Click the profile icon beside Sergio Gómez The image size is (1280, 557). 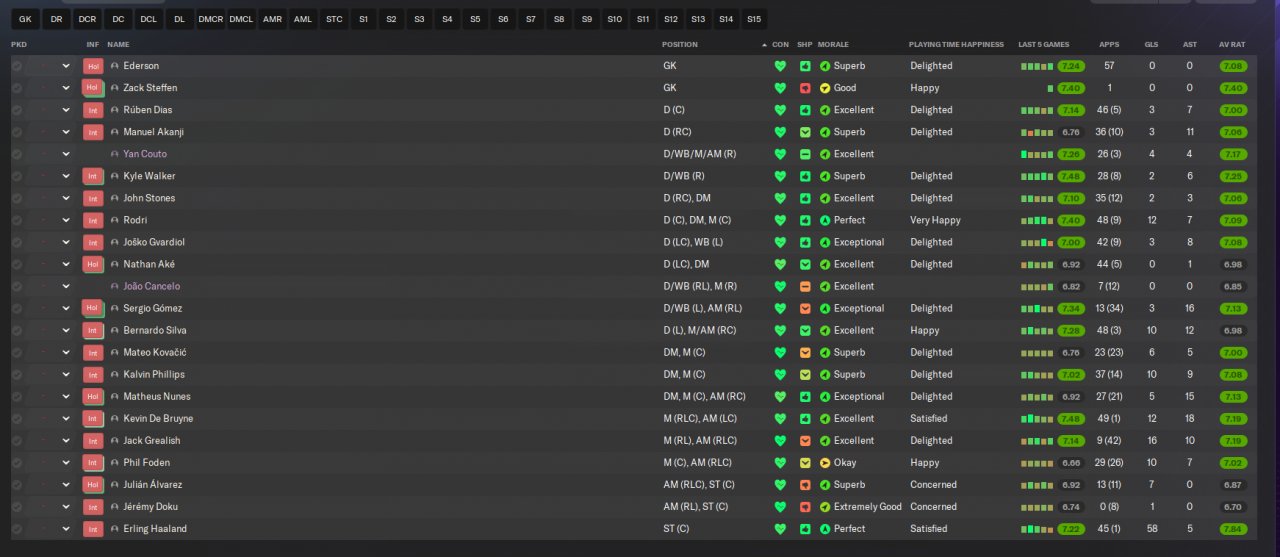click(x=115, y=308)
